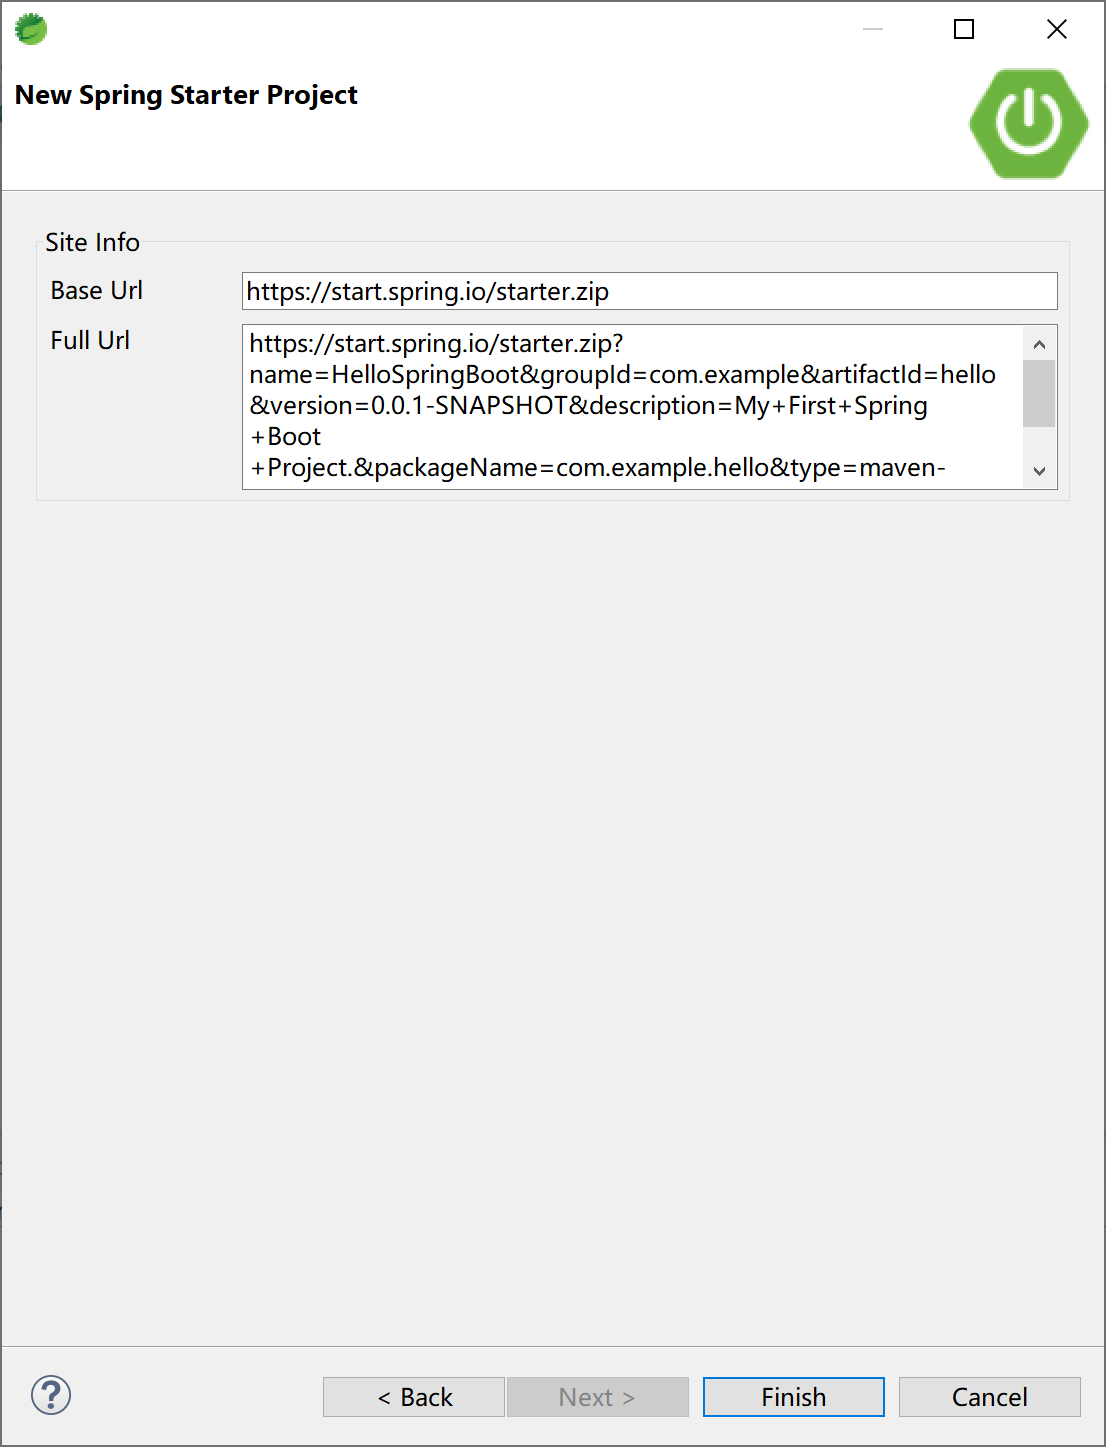Maximize the wizard dialog window

point(964,29)
